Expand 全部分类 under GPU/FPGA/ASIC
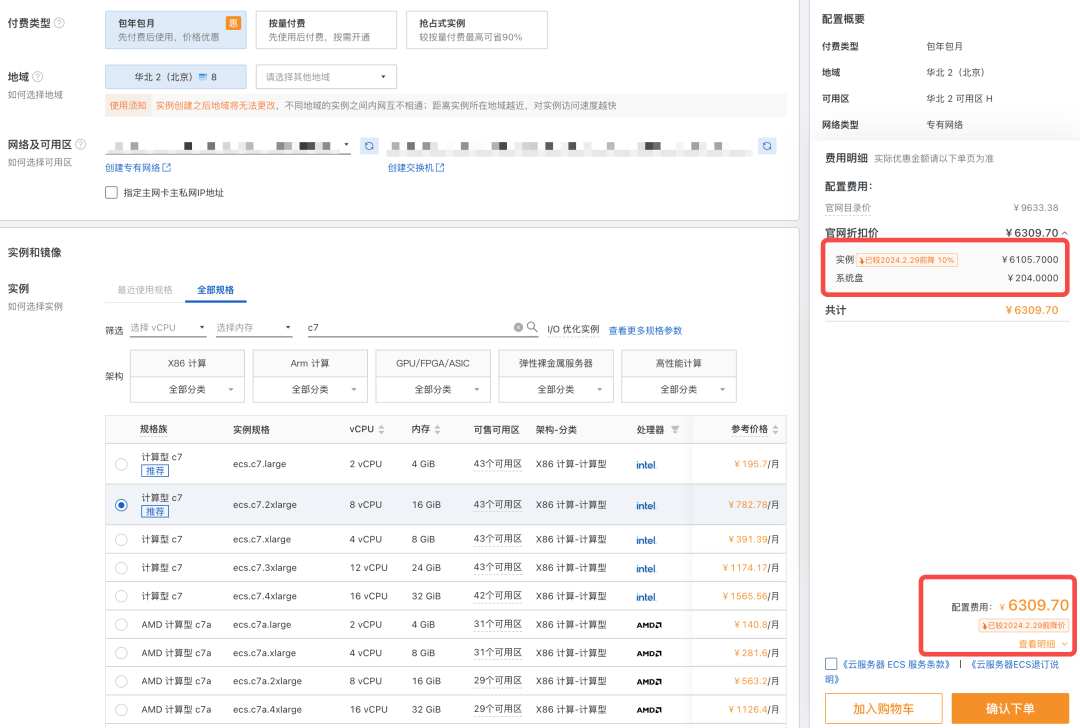The image size is (1080, 728). (x=433, y=389)
